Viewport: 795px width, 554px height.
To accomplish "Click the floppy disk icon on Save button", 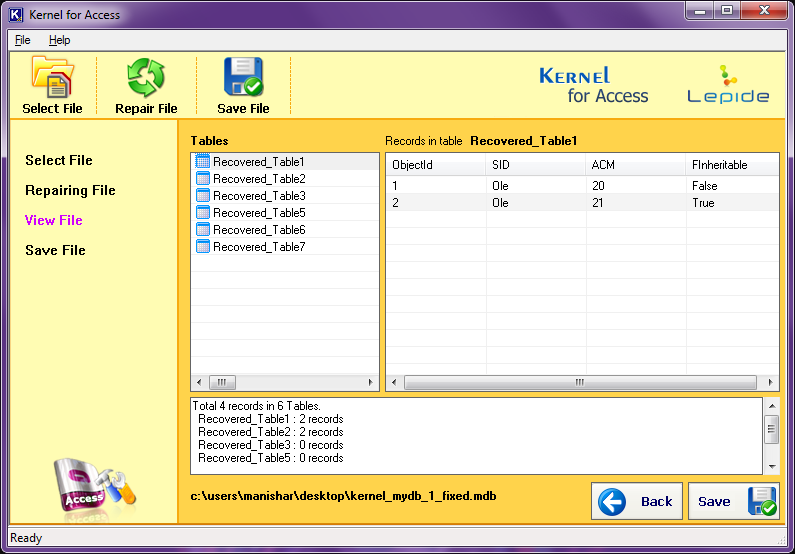I will (762, 501).
